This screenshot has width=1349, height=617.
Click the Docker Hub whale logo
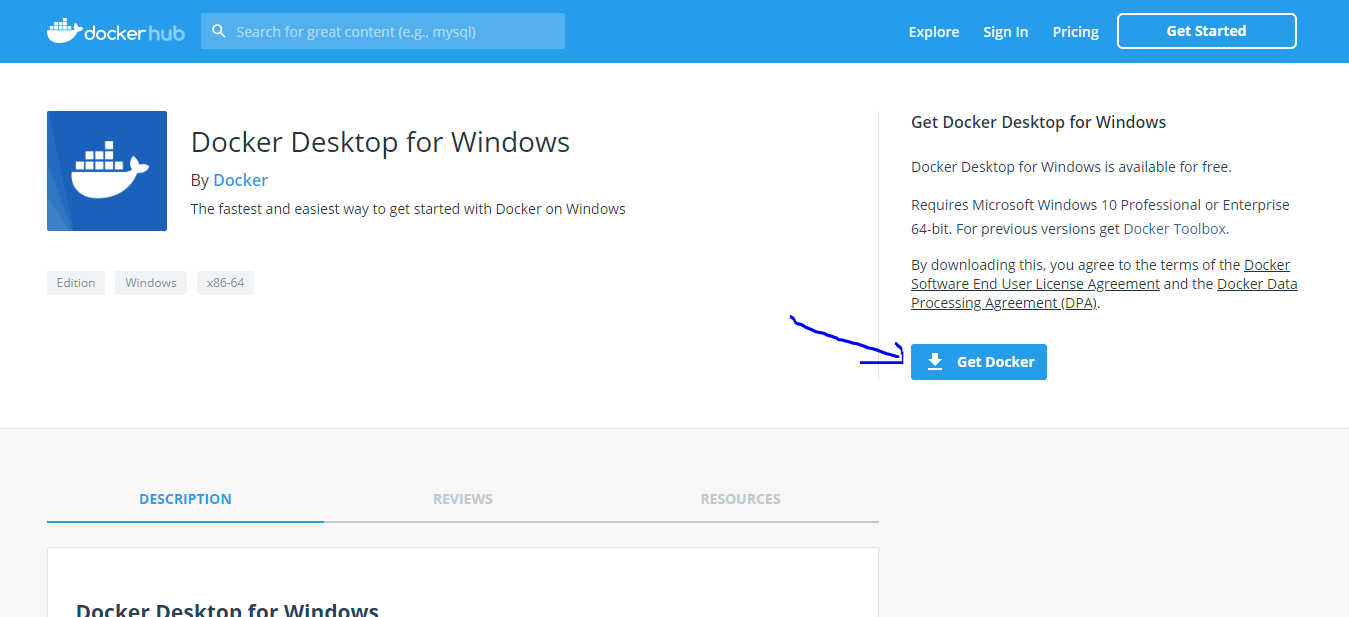pyautogui.click(x=64, y=31)
